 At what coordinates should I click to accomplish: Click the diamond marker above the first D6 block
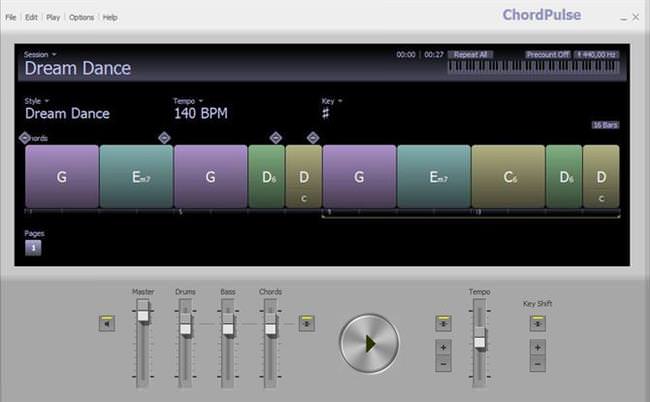click(x=276, y=138)
